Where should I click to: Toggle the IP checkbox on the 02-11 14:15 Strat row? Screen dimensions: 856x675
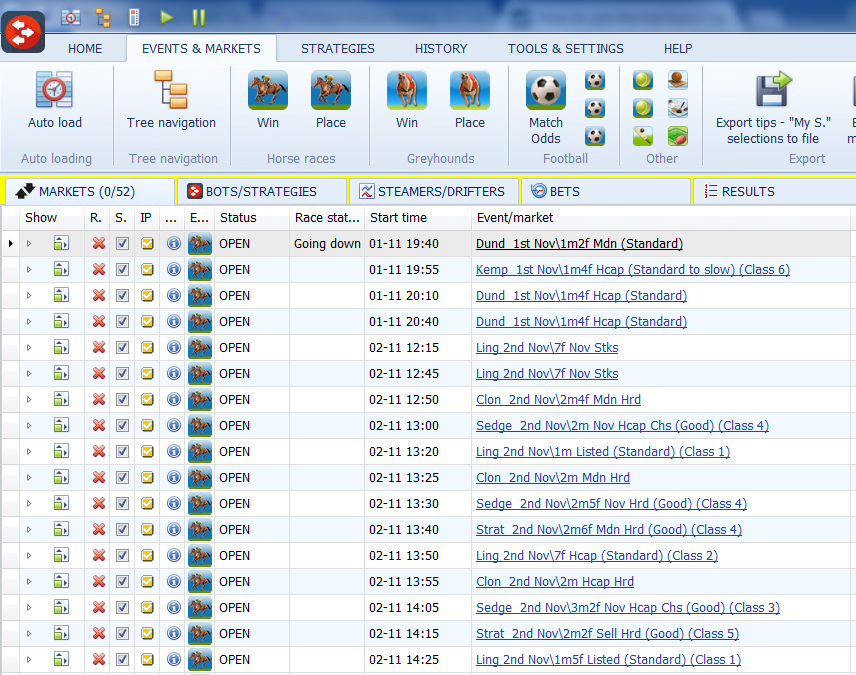[147, 634]
